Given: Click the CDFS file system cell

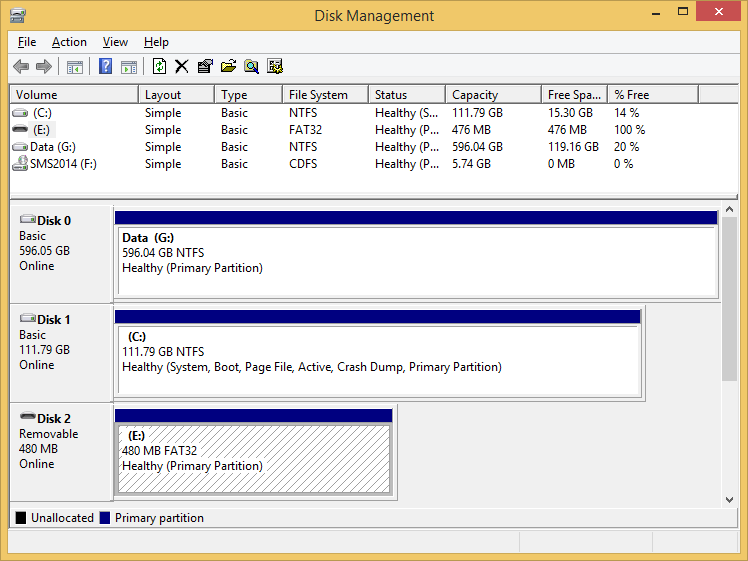Looking at the screenshot, I should click(x=303, y=164).
